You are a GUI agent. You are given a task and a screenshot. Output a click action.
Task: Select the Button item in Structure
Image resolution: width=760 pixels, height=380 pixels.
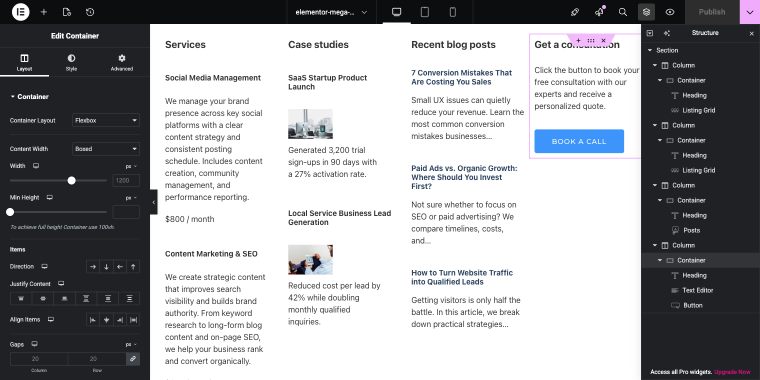[x=693, y=305]
